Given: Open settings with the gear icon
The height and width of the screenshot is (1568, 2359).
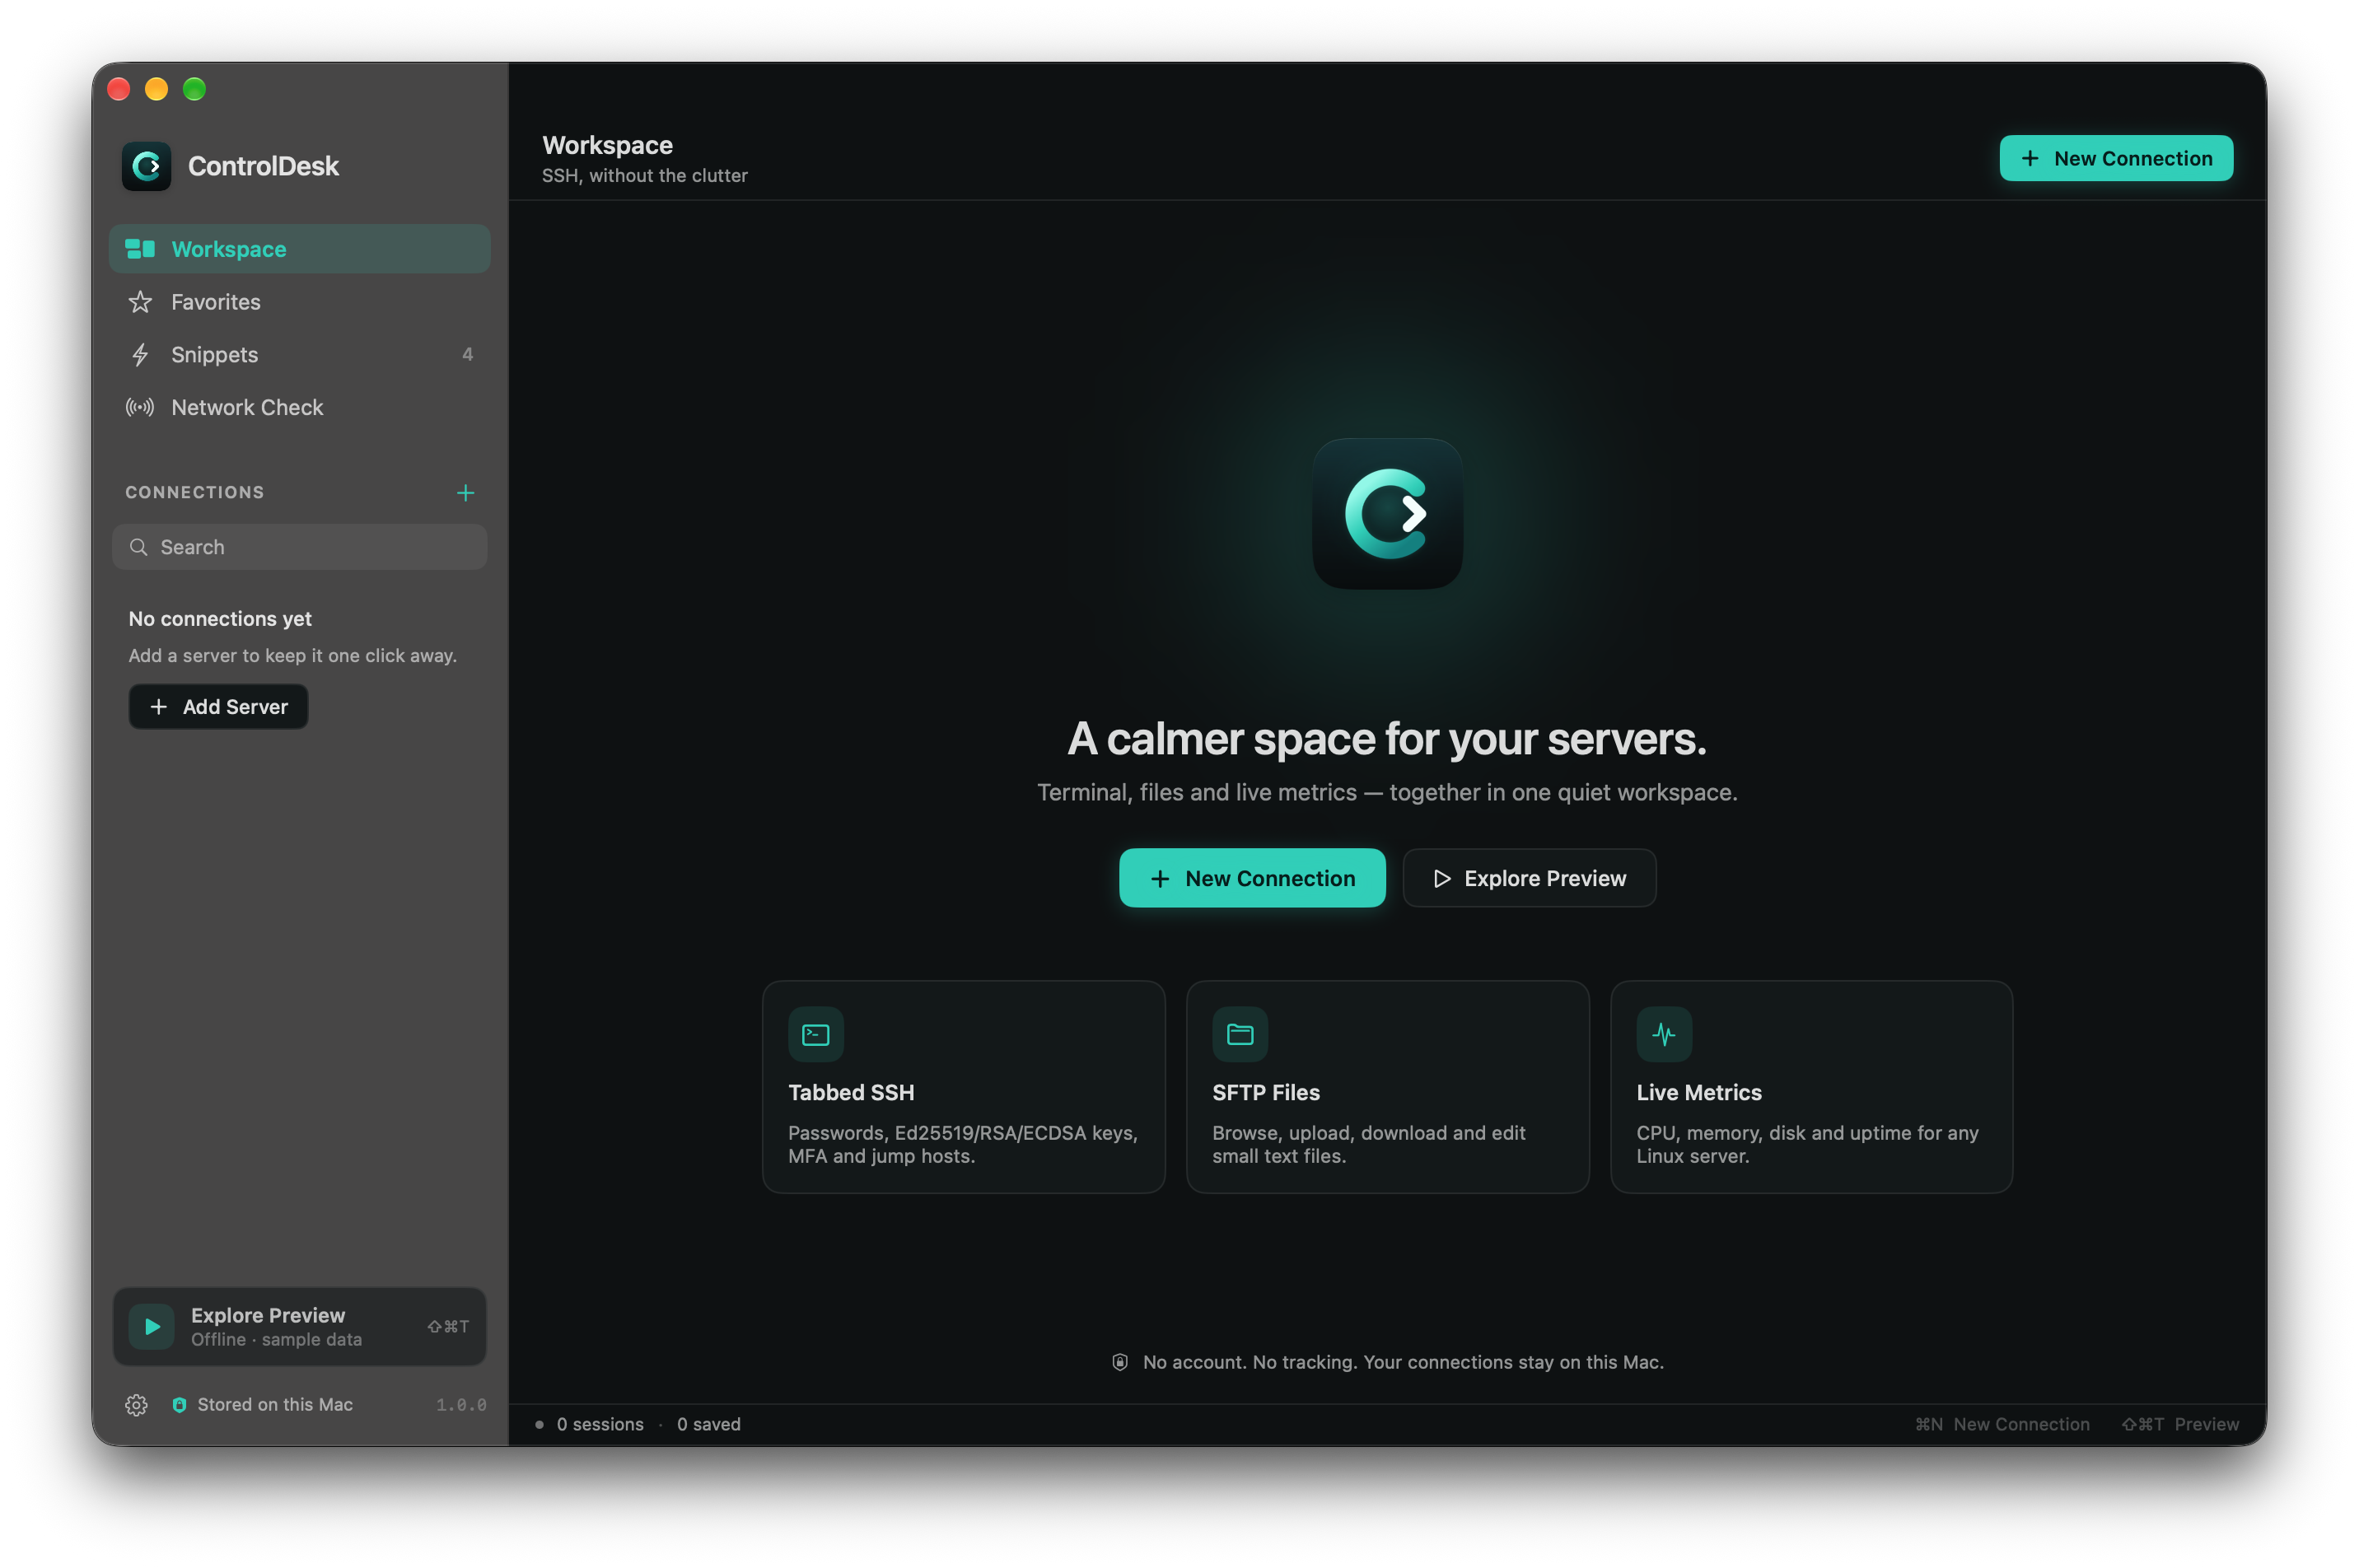Looking at the screenshot, I should click(136, 1404).
